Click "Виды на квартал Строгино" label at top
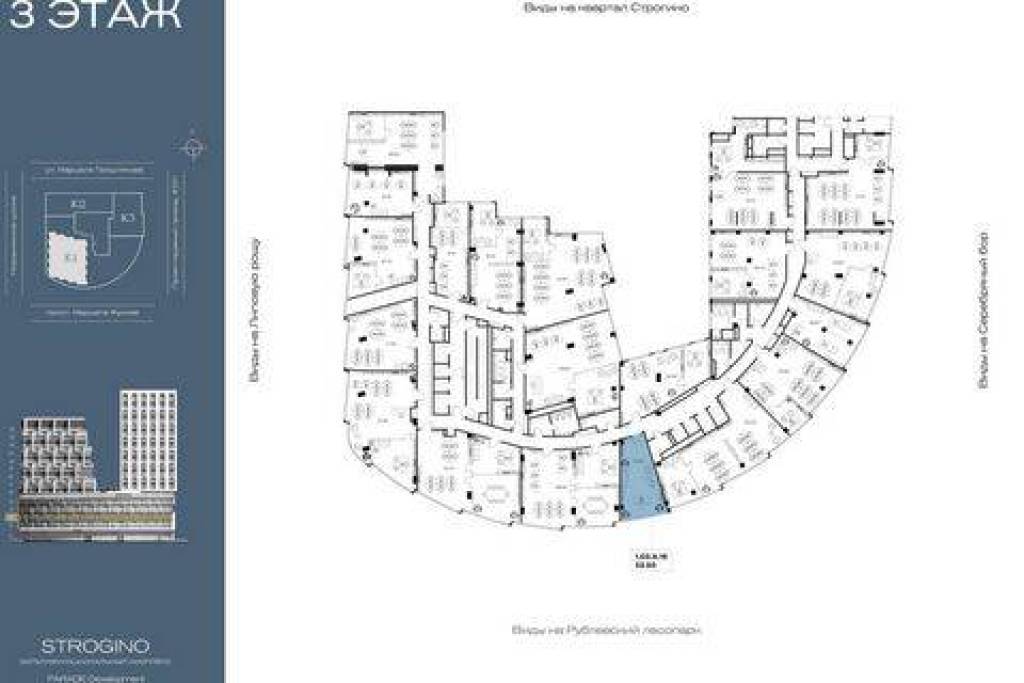 click(x=608, y=7)
